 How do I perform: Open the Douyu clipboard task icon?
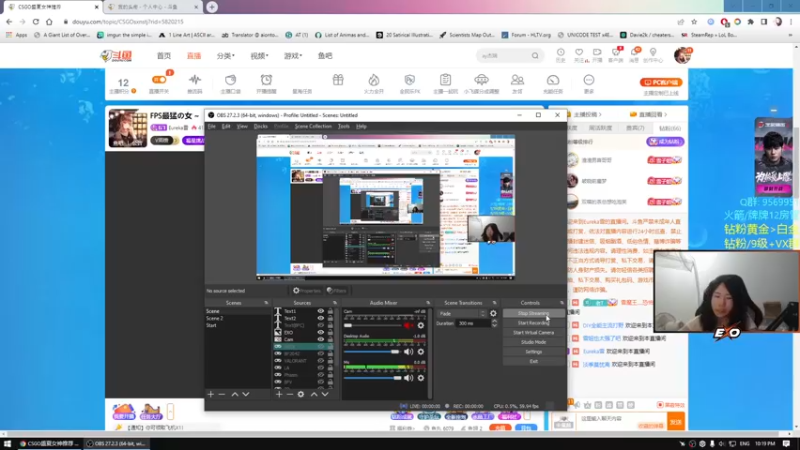[445, 80]
